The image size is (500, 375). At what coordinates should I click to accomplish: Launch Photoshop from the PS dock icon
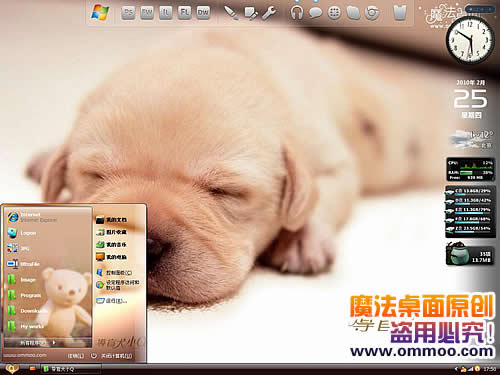[x=128, y=13]
